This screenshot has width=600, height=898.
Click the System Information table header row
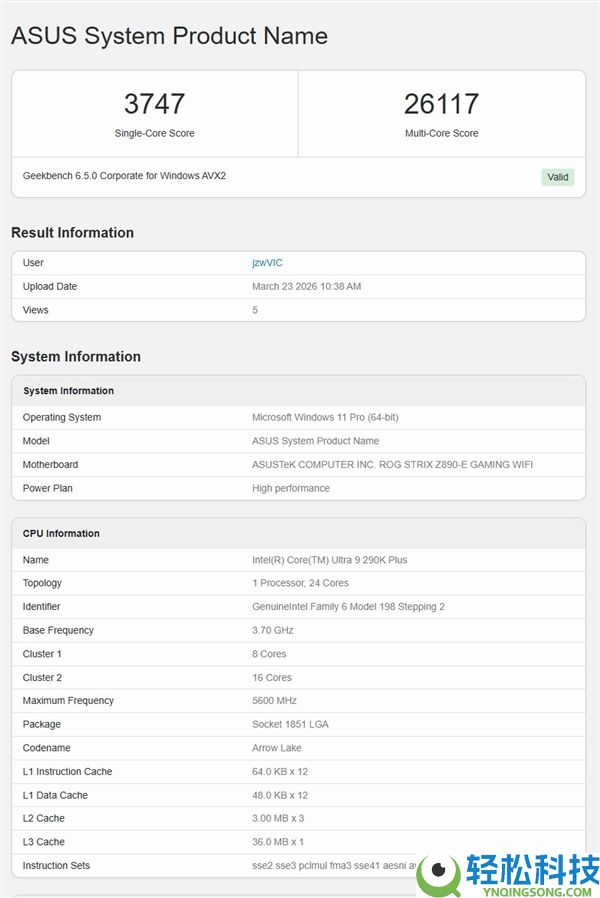pyautogui.click(x=298, y=391)
